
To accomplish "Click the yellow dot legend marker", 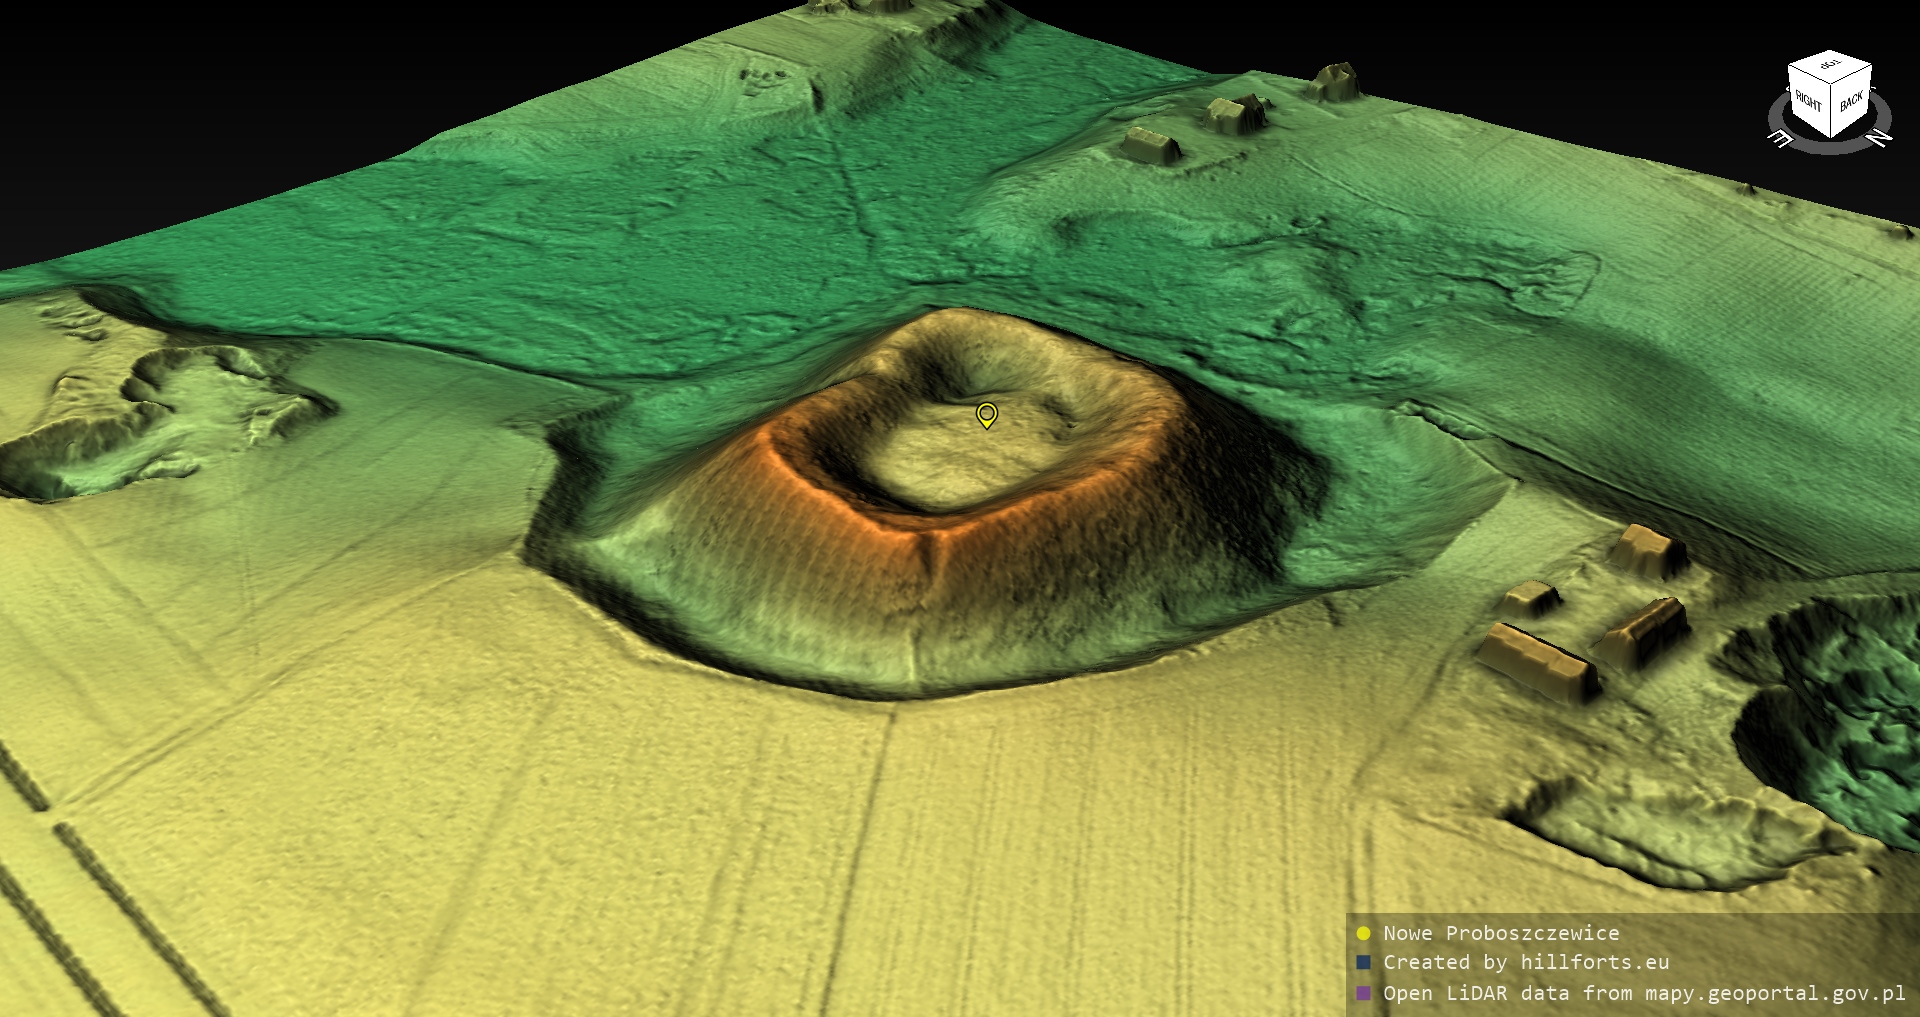I will [x=1363, y=933].
